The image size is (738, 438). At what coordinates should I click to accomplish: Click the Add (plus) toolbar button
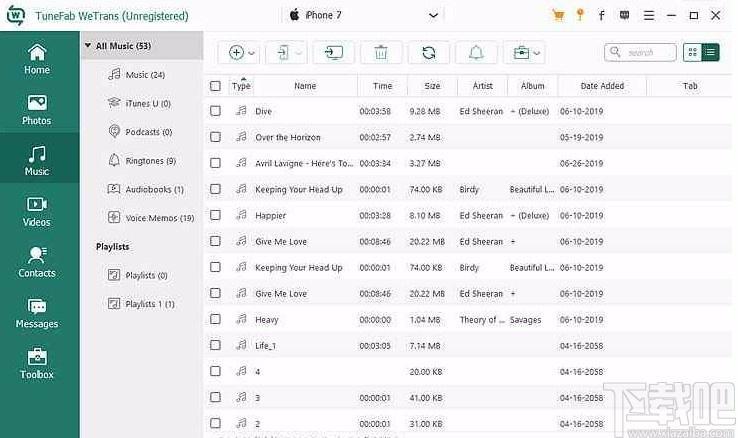click(x=236, y=53)
